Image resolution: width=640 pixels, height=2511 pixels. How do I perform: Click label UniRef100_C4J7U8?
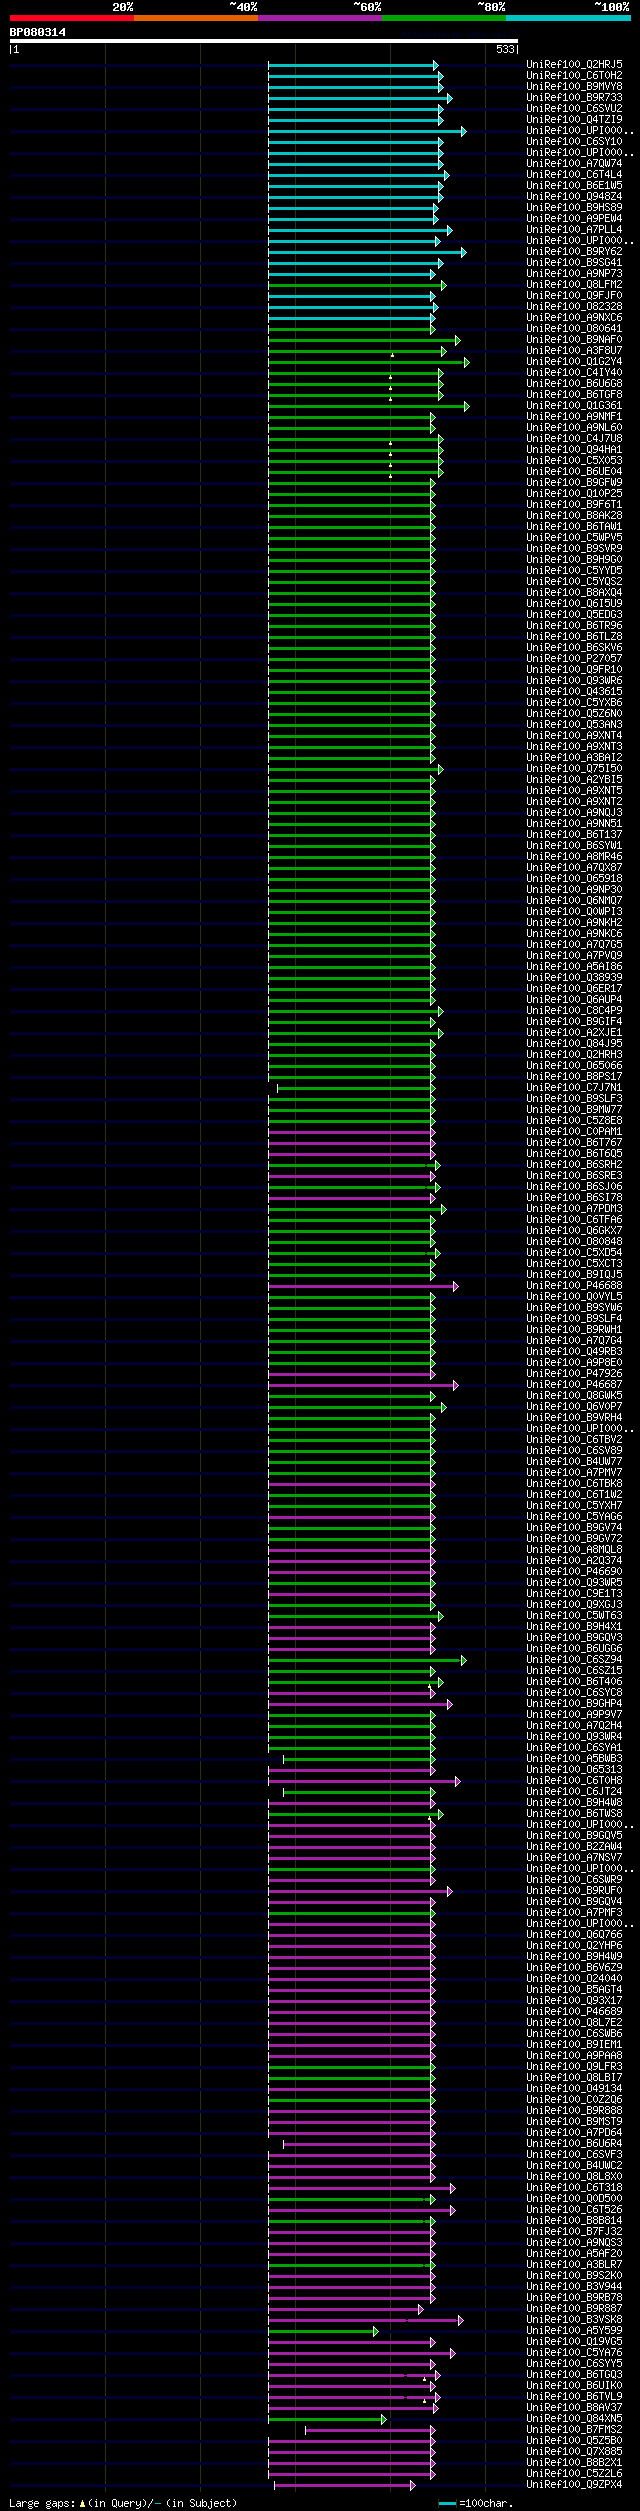[574, 438]
